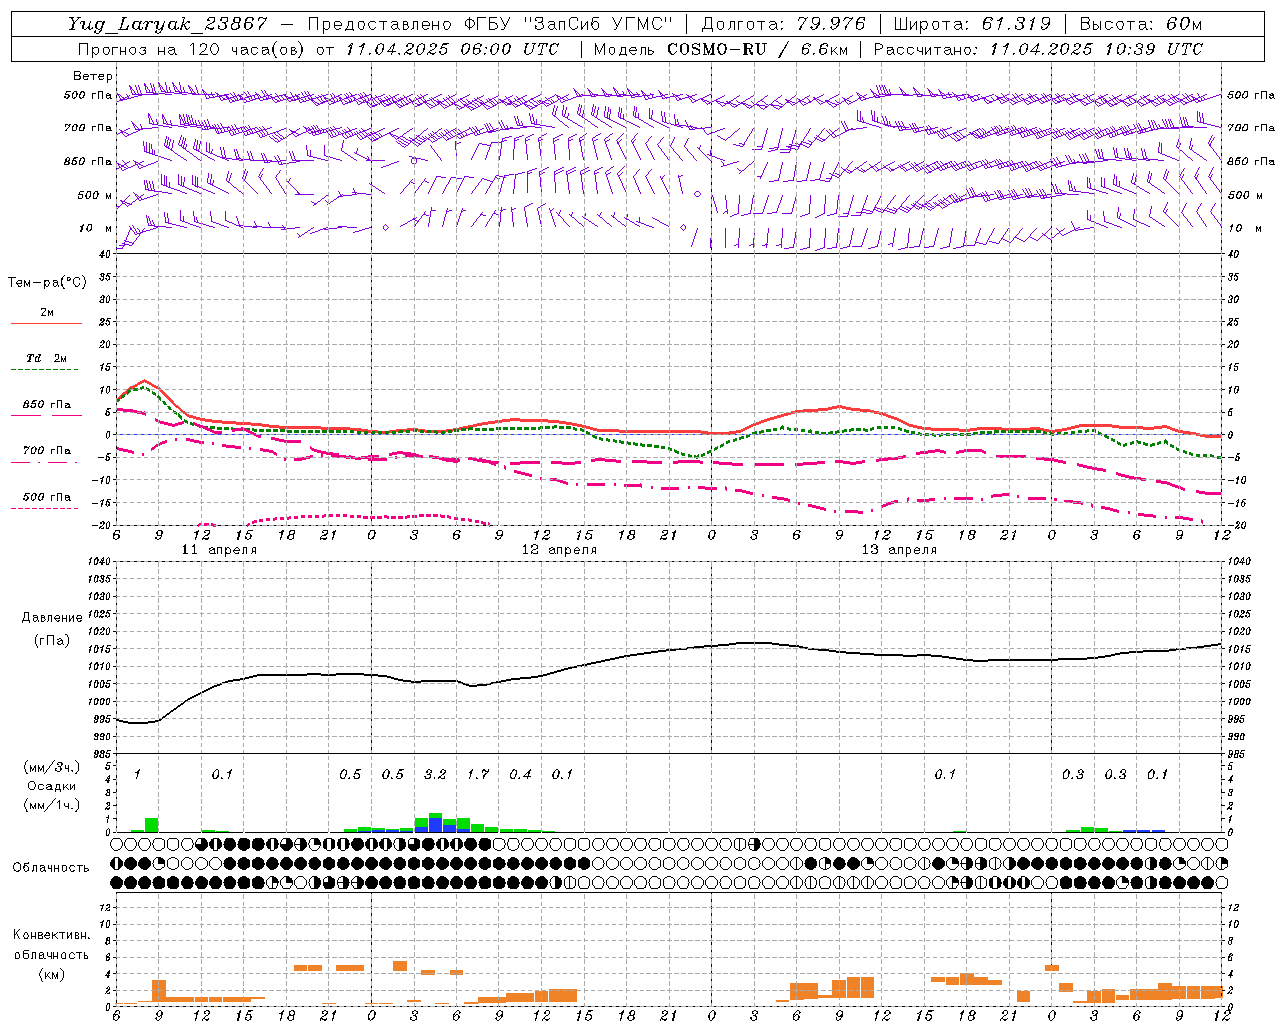Click the '(гПа)' unit label under Давление
Image resolution: width=1280 pixels, height=1024 pixels.
(52, 641)
